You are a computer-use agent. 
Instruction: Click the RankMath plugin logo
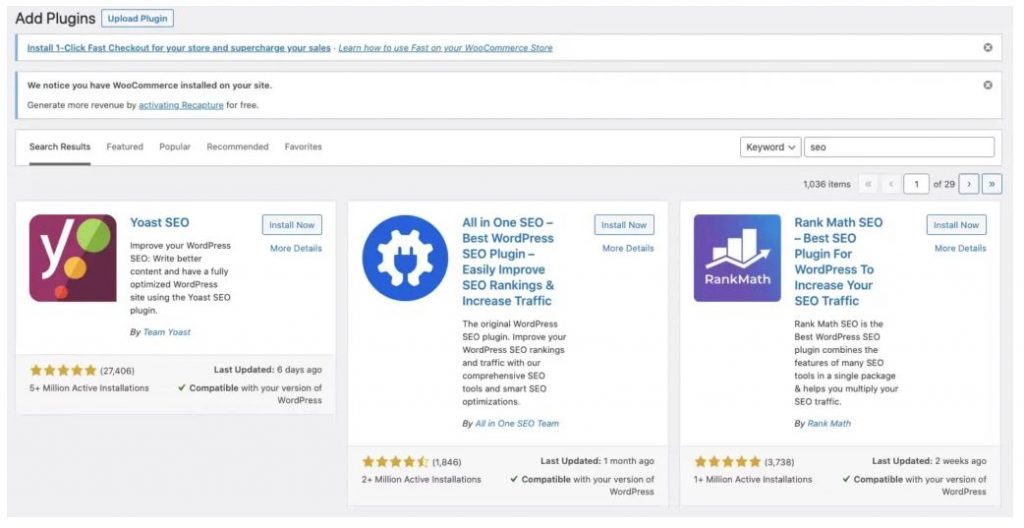[737, 258]
